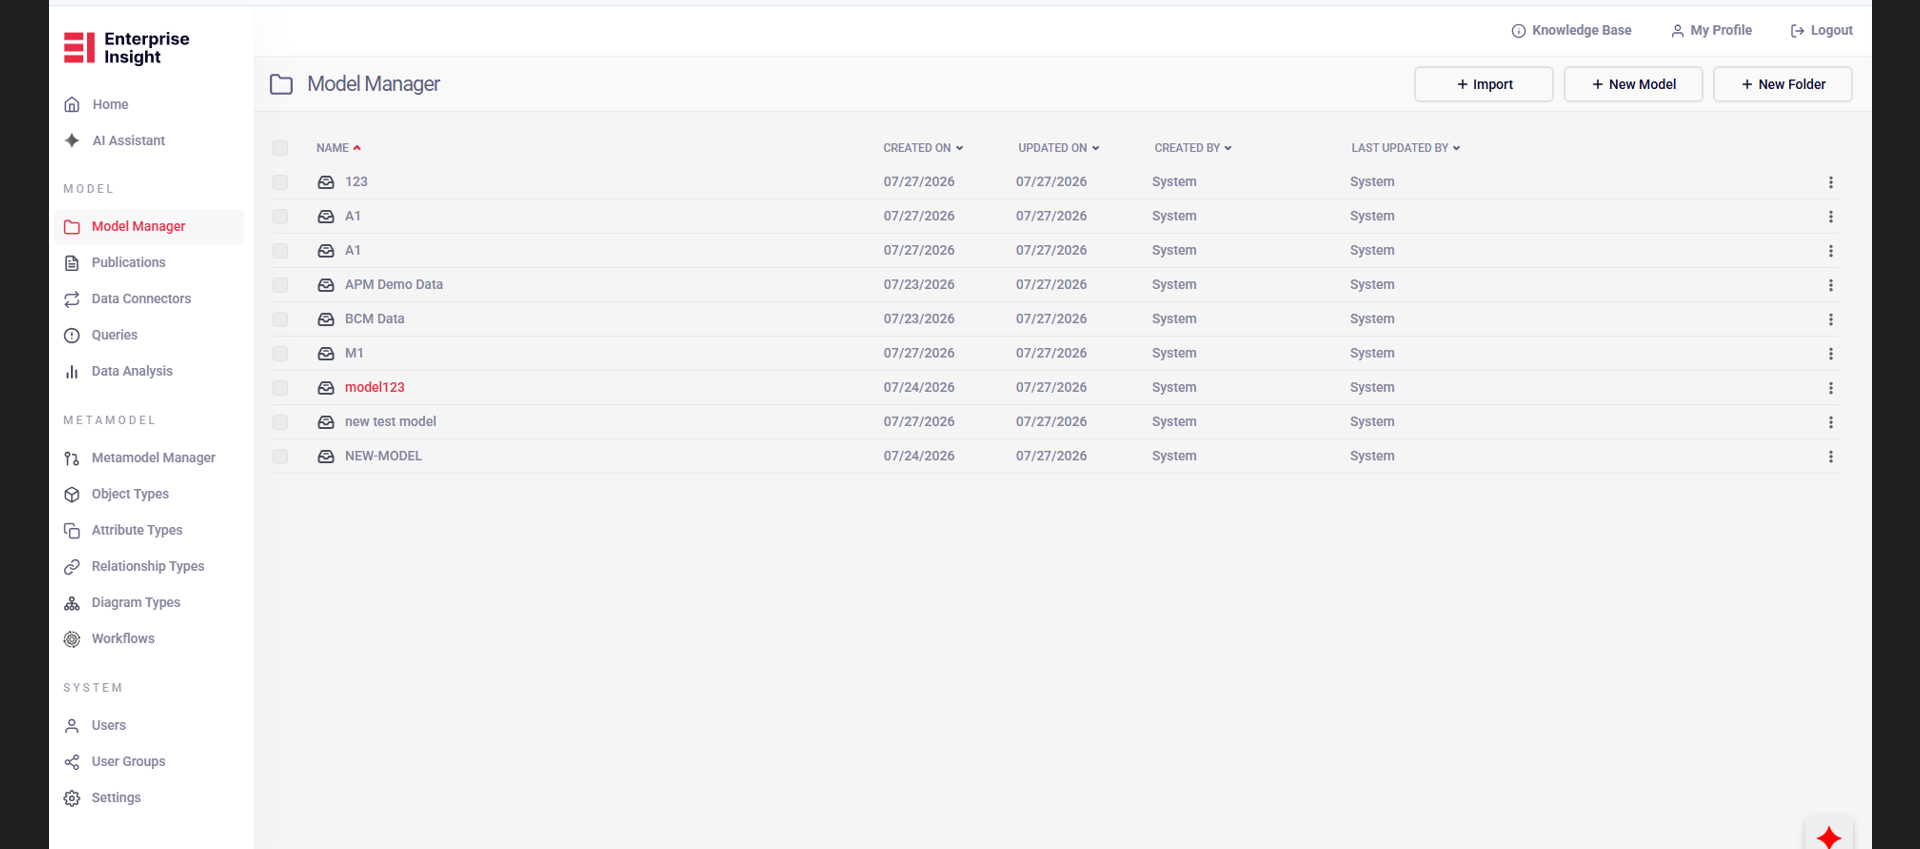Check the box for M1
This screenshot has width=1920, height=849.
[280, 353]
